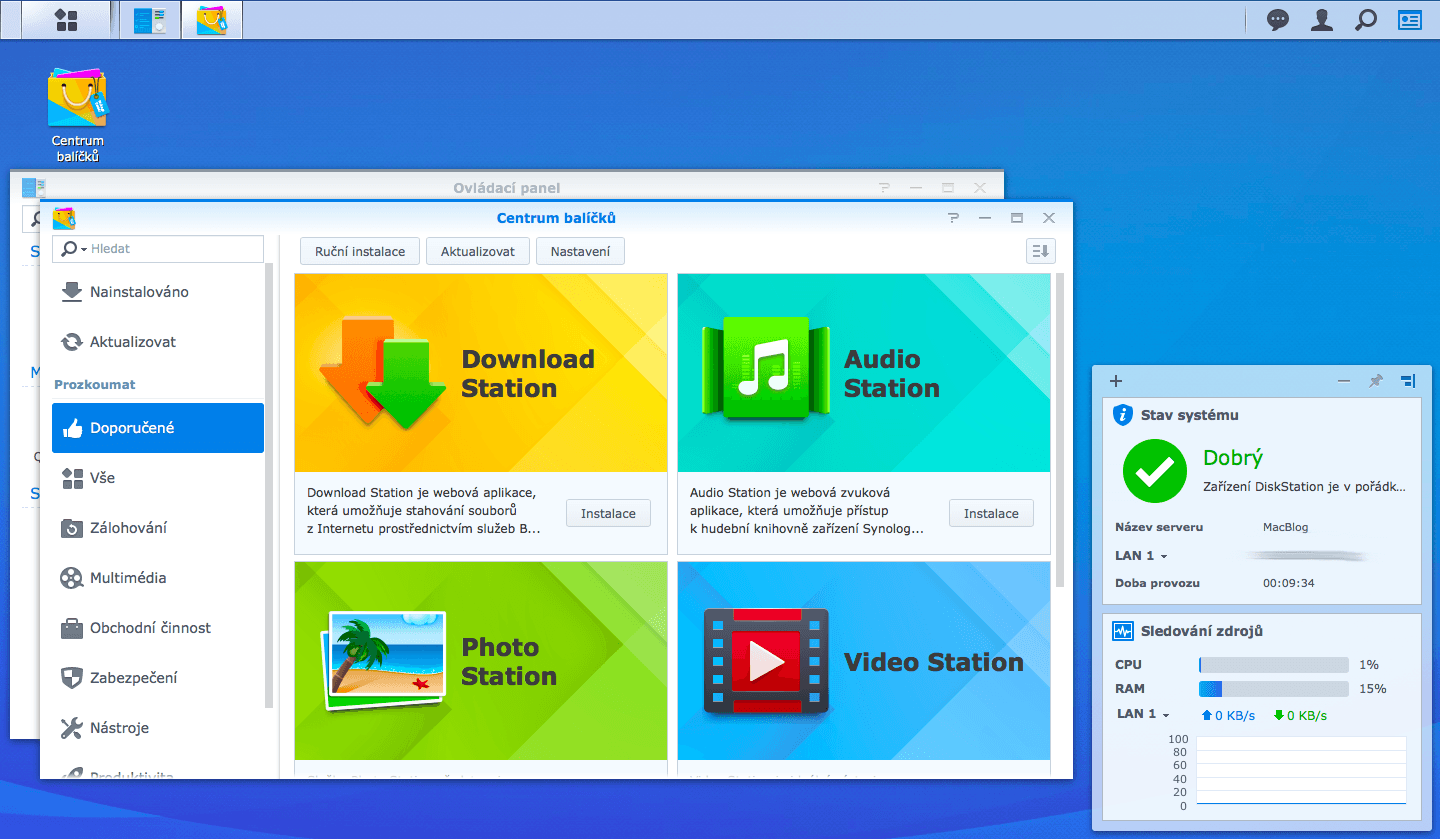Click the Photo Station beach picture icon
This screenshot has width=1440, height=839.
[384, 661]
